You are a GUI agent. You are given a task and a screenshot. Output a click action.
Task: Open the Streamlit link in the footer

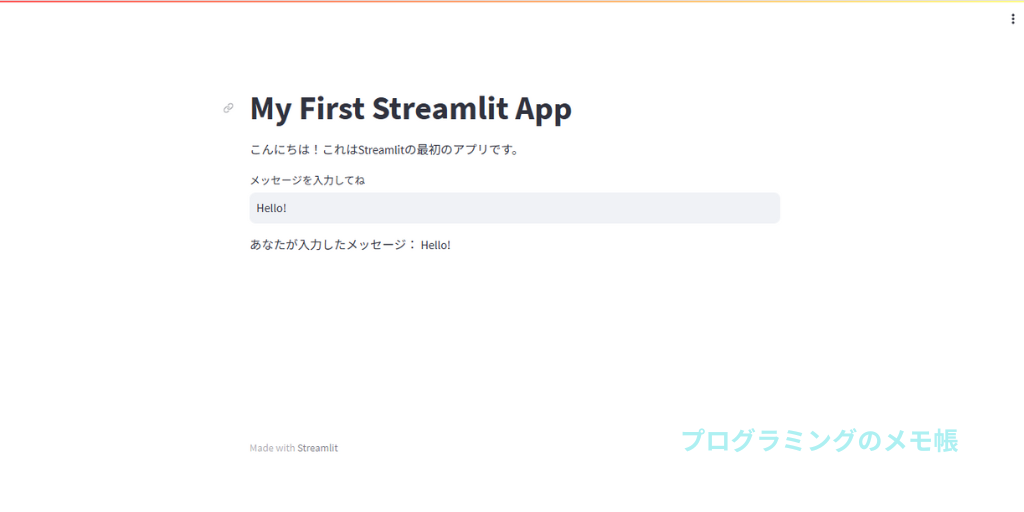(x=317, y=449)
